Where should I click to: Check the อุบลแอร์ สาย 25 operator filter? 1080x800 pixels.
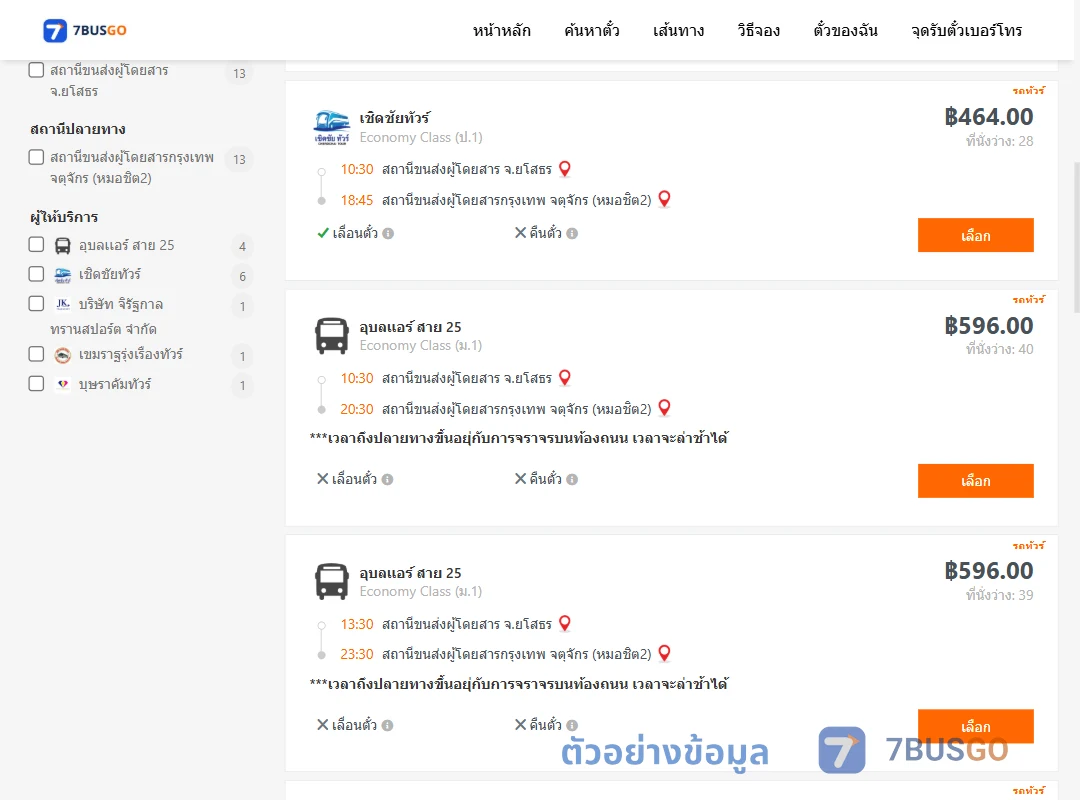click(37, 245)
